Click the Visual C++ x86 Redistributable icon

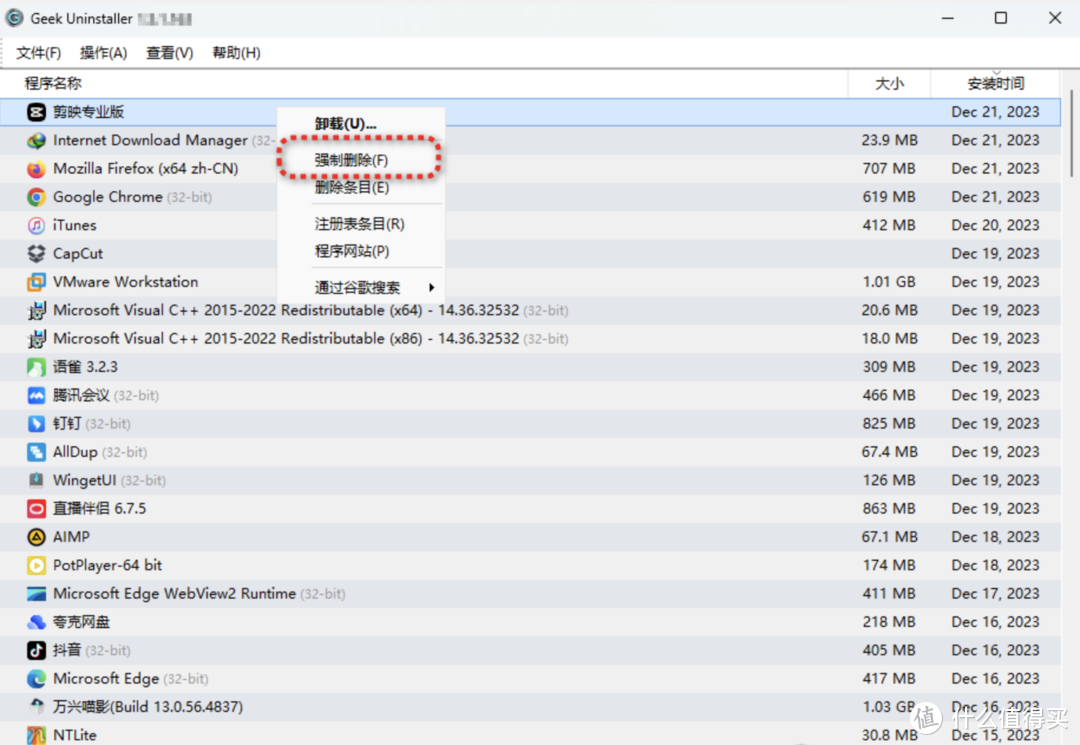(37, 339)
